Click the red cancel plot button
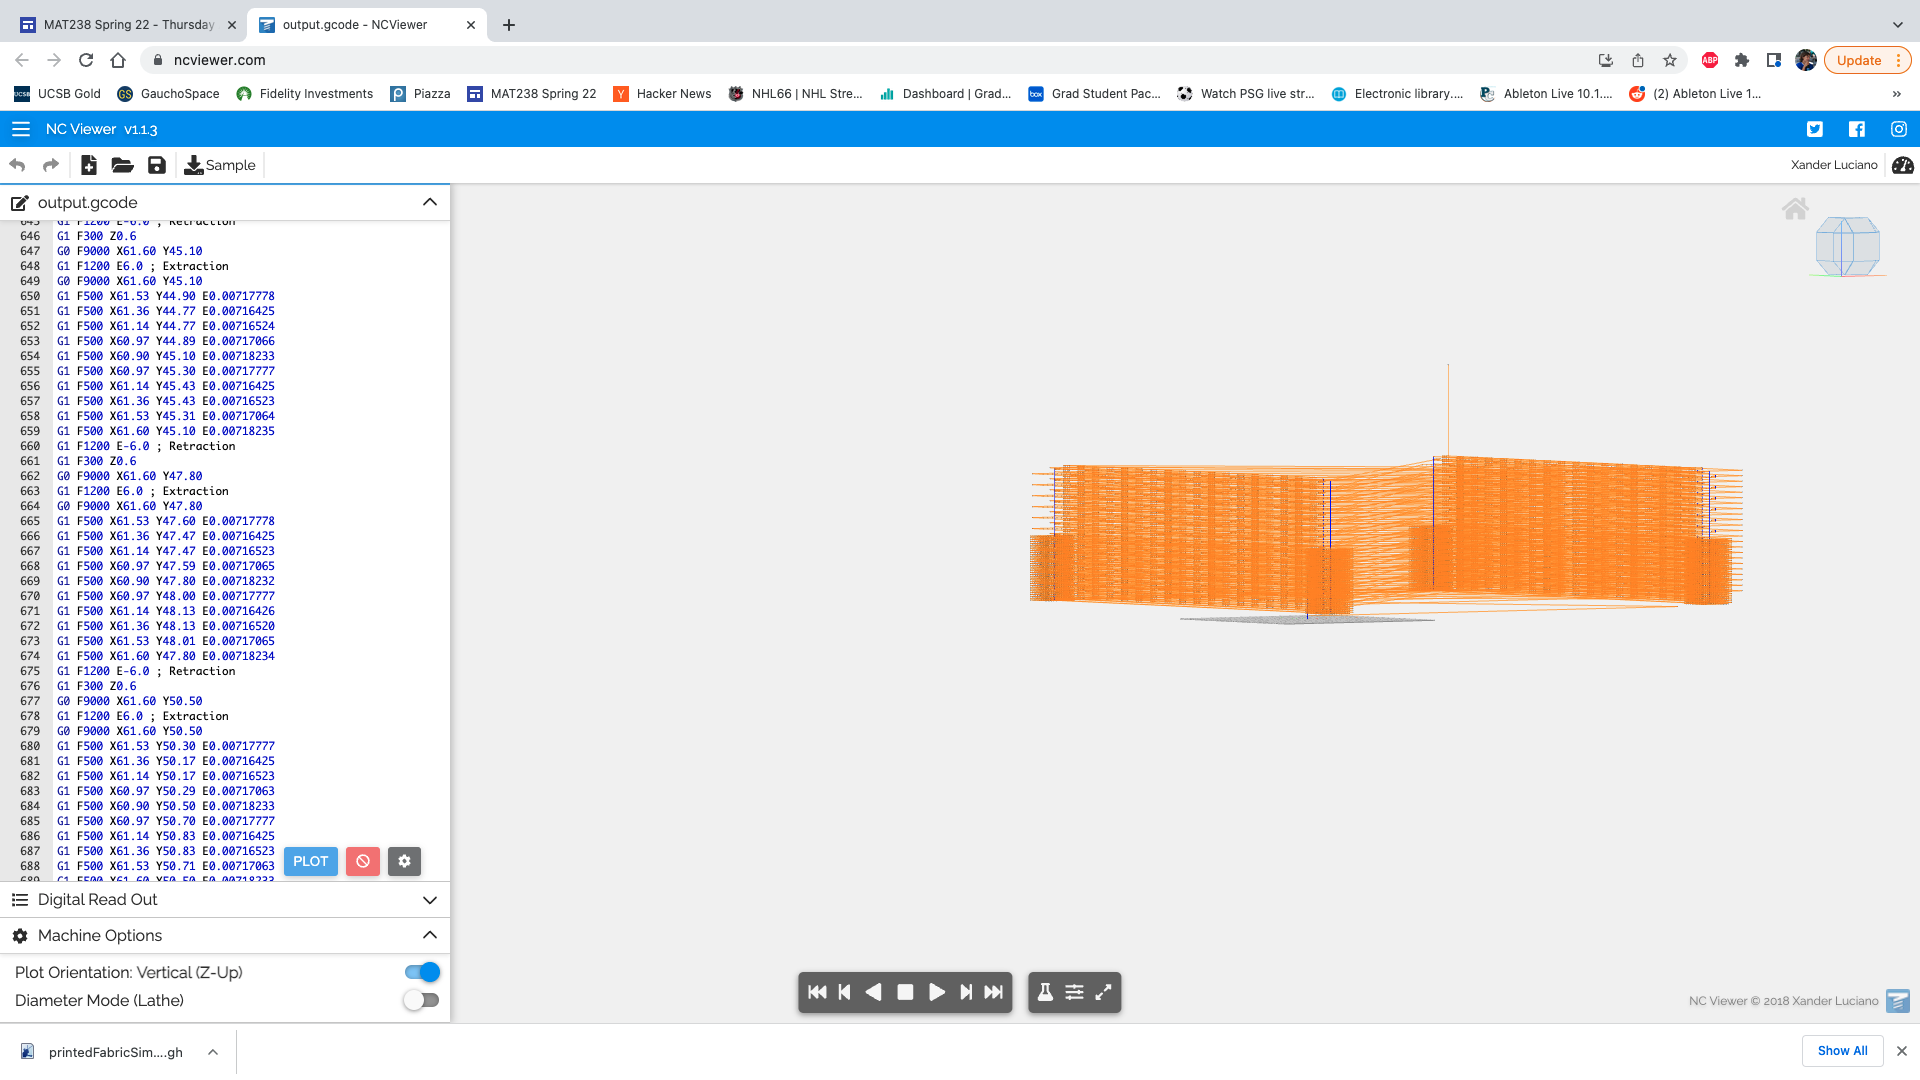 pyautogui.click(x=363, y=861)
